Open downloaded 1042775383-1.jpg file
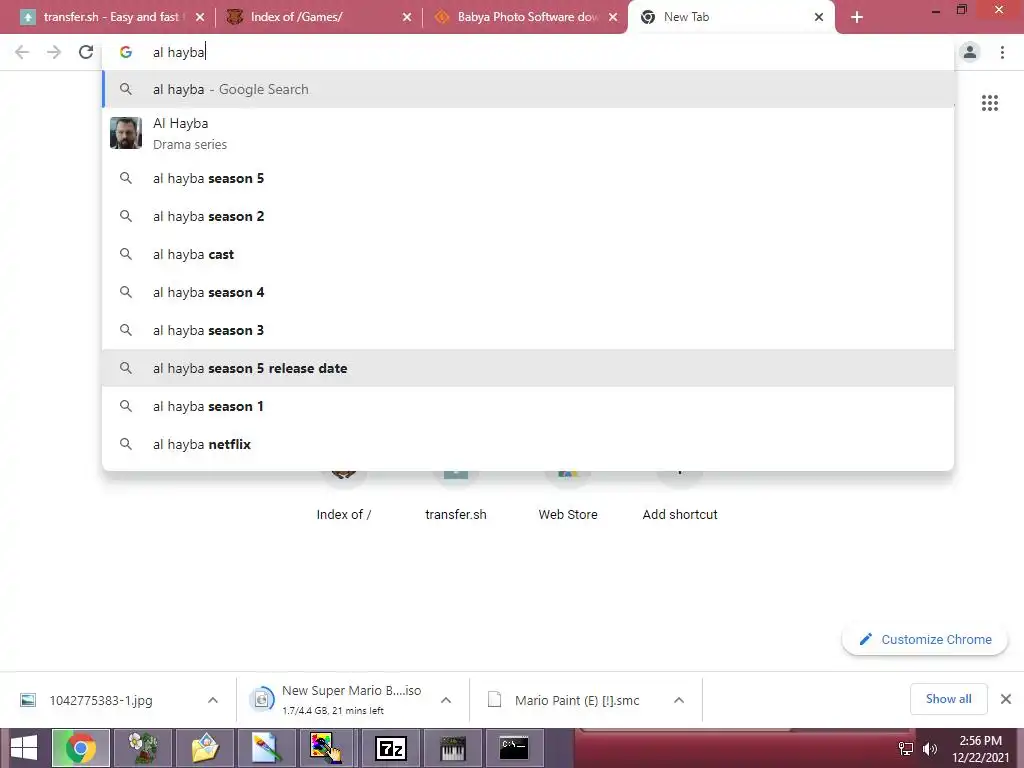1024x768 pixels. pyautogui.click(x=101, y=700)
